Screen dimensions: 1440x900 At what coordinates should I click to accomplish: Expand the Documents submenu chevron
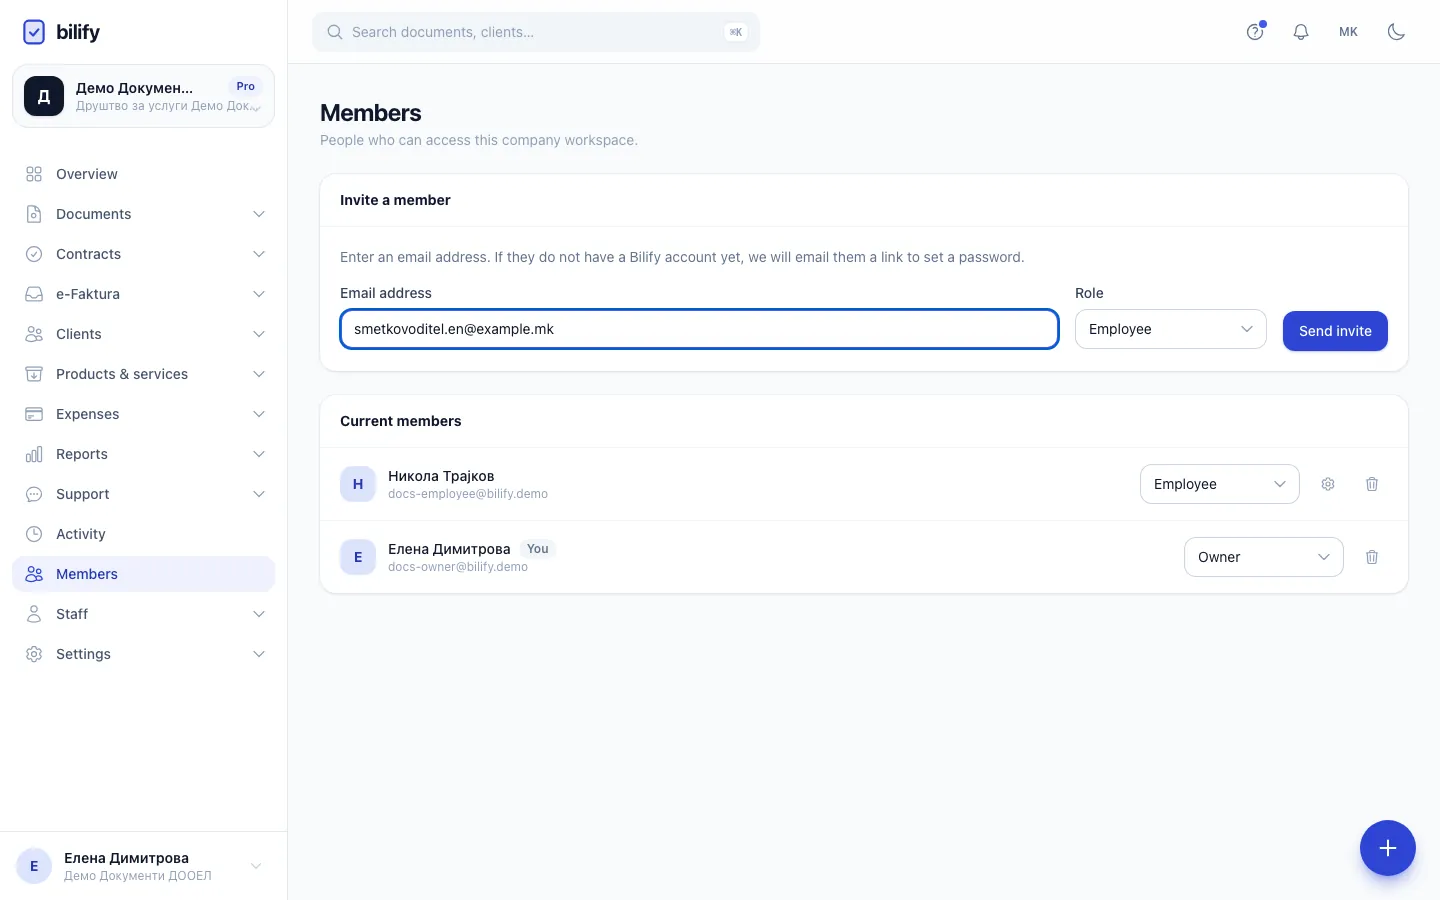pos(259,214)
